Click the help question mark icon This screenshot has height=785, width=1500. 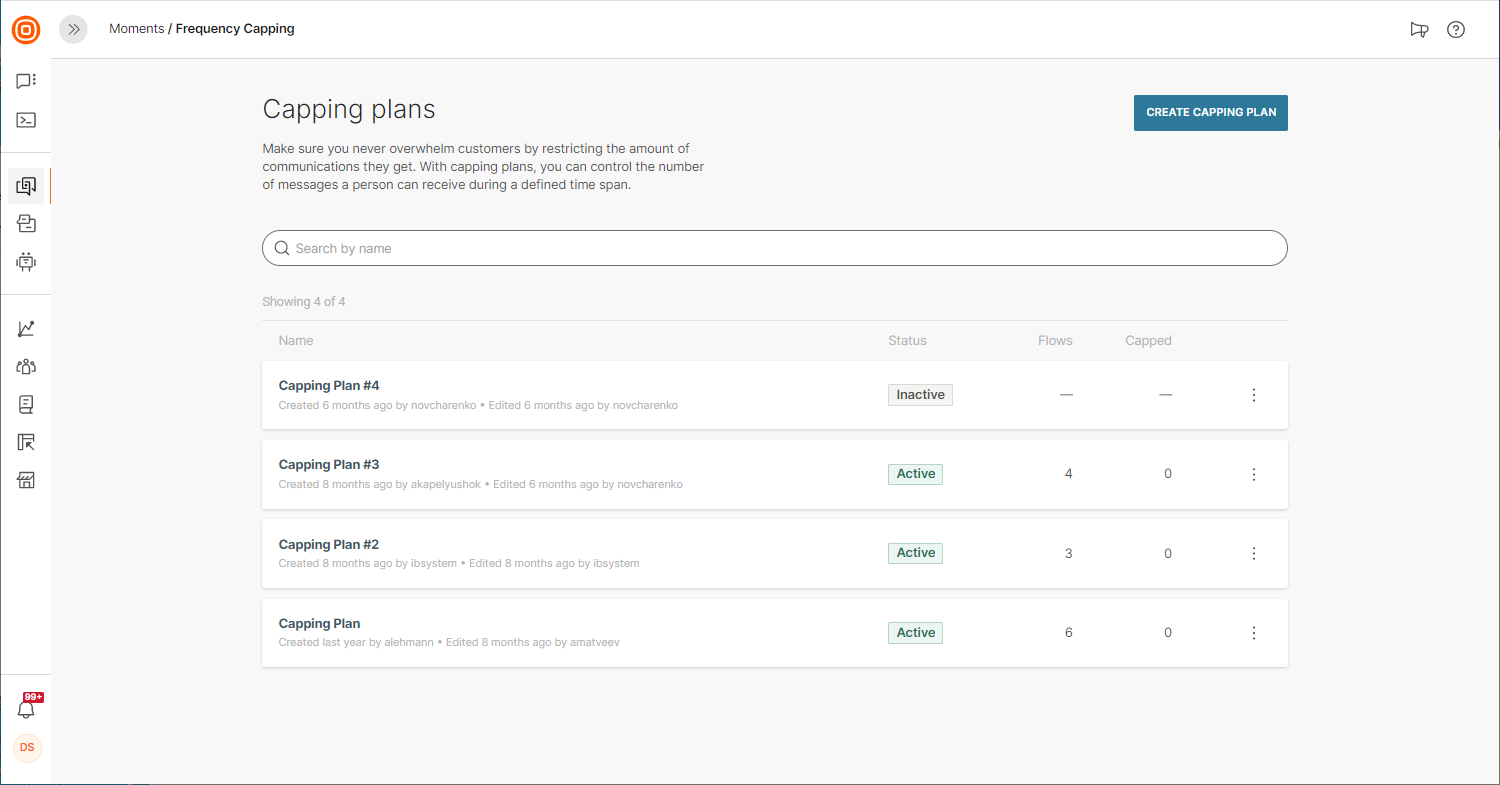1456,30
